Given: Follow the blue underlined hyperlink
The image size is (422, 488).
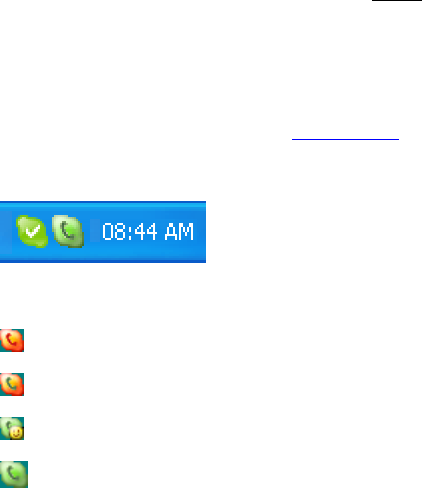Looking at the screenshot, I should [345, 139].
